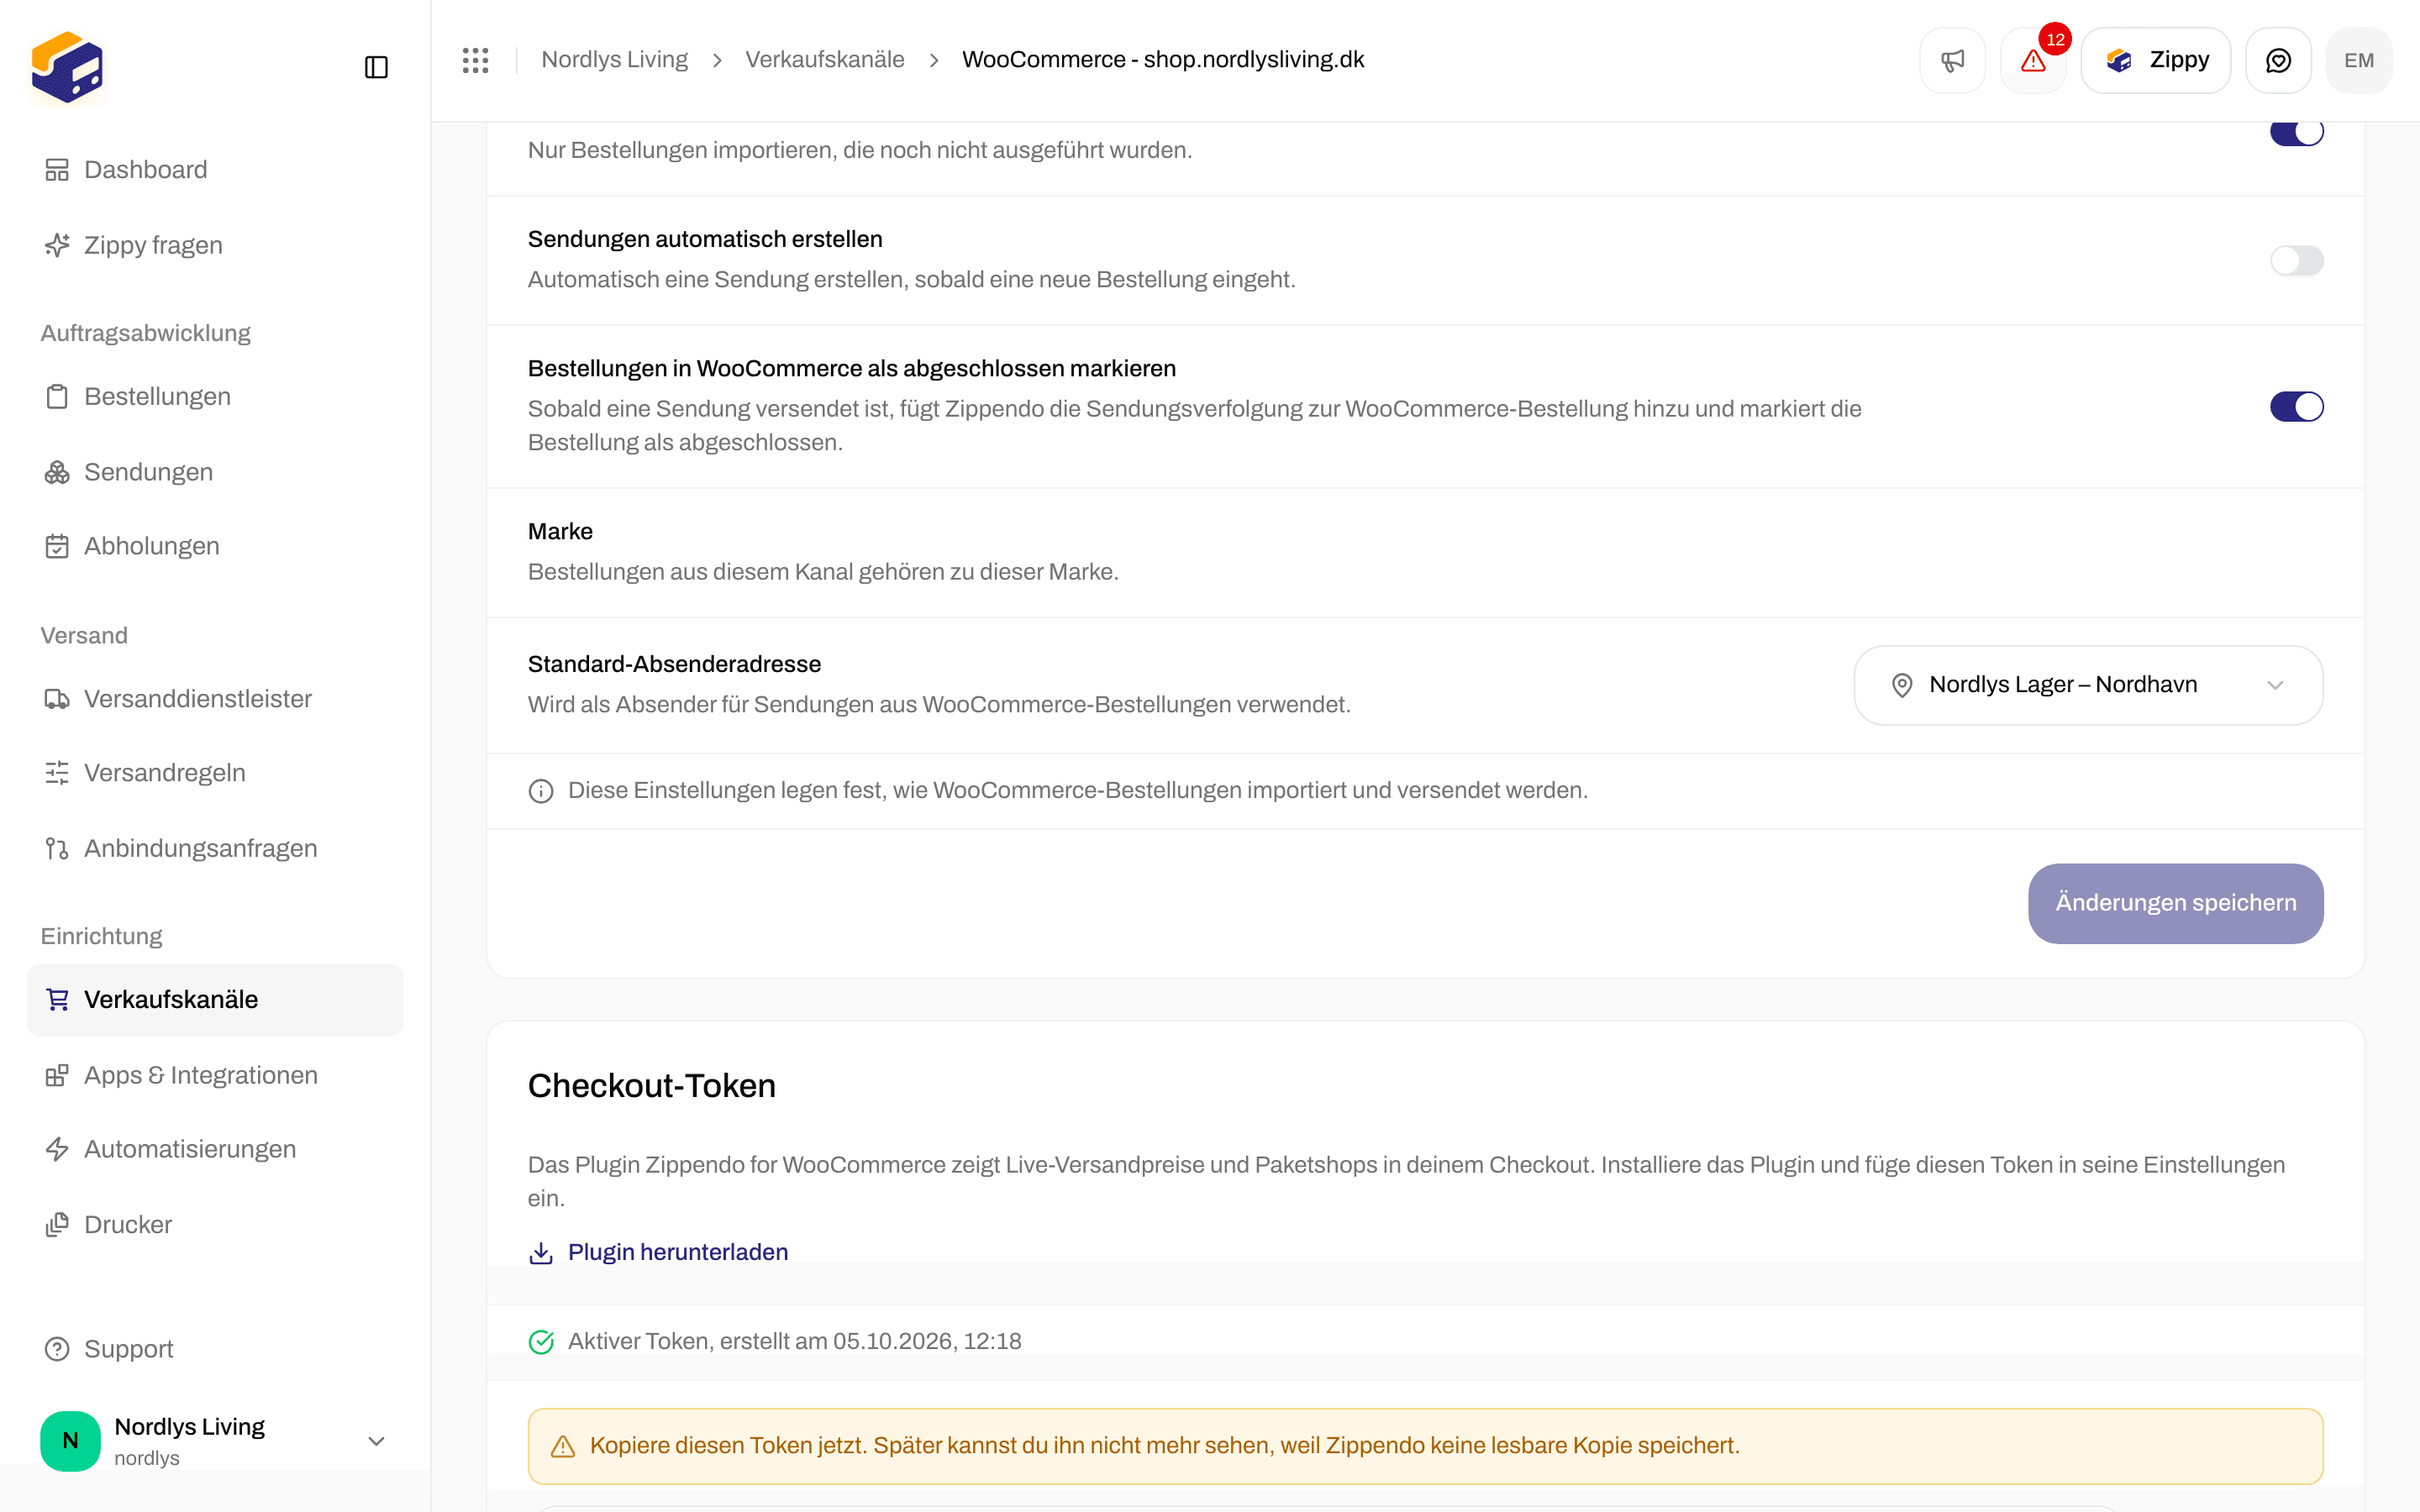Image resolution: width=2420 pixels, height=1512 pixels.
Task: Click the Zippy assistant button
Action: point(2156,60)
